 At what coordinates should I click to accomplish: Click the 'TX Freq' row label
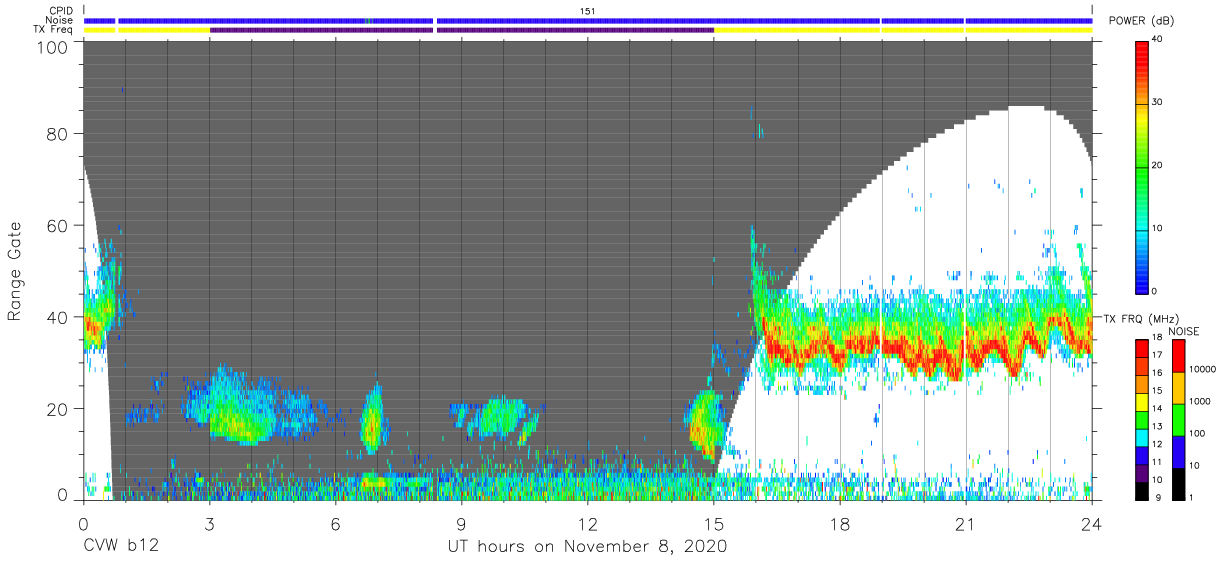[x=55, y=30]
